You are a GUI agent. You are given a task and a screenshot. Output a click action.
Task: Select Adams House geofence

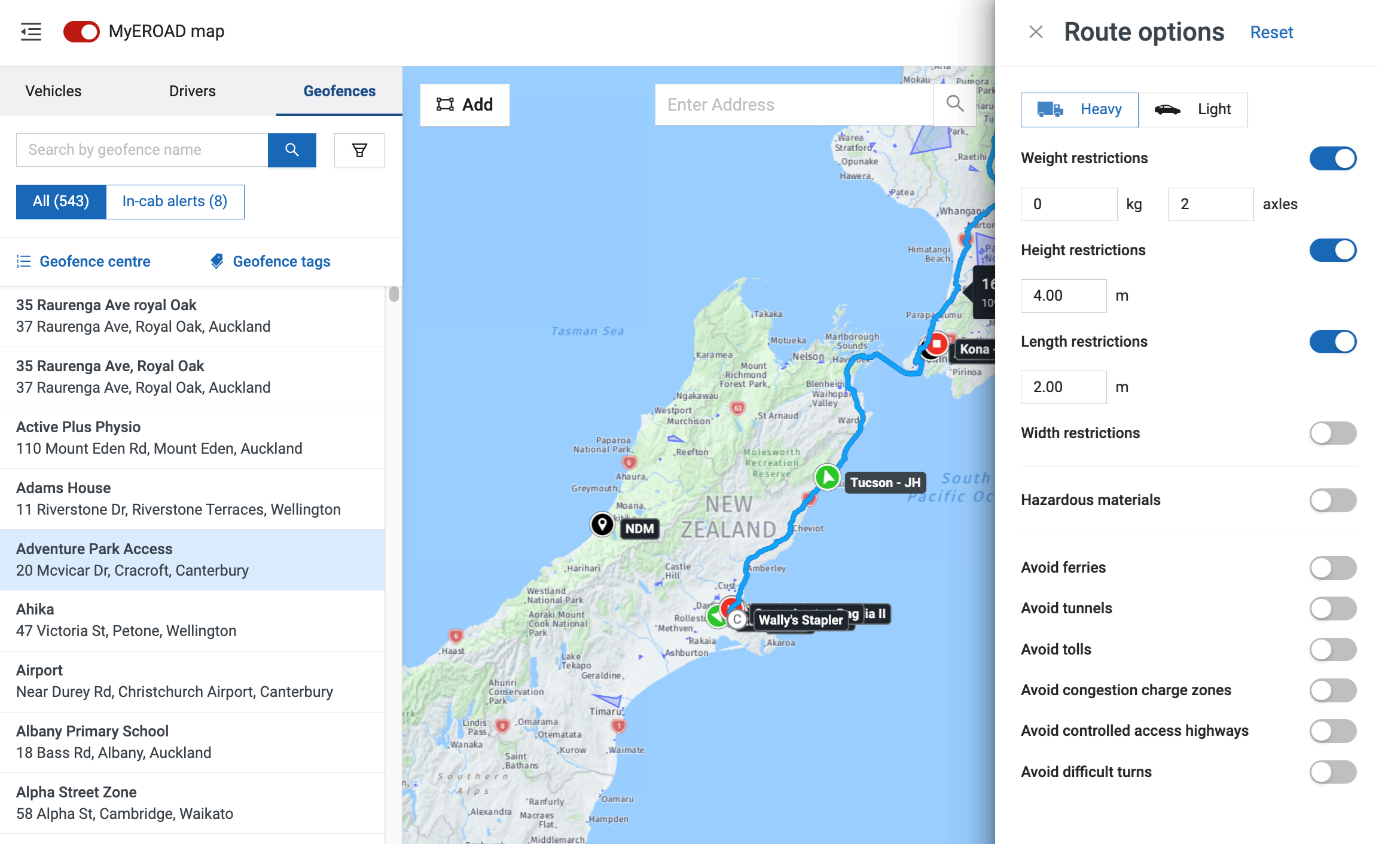pos(192,499)
